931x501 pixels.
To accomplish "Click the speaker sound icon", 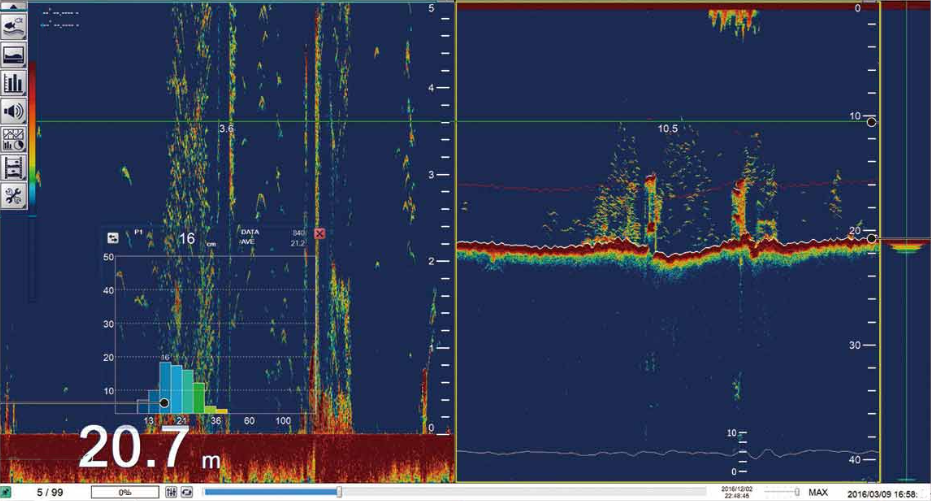I will point(14,111).
